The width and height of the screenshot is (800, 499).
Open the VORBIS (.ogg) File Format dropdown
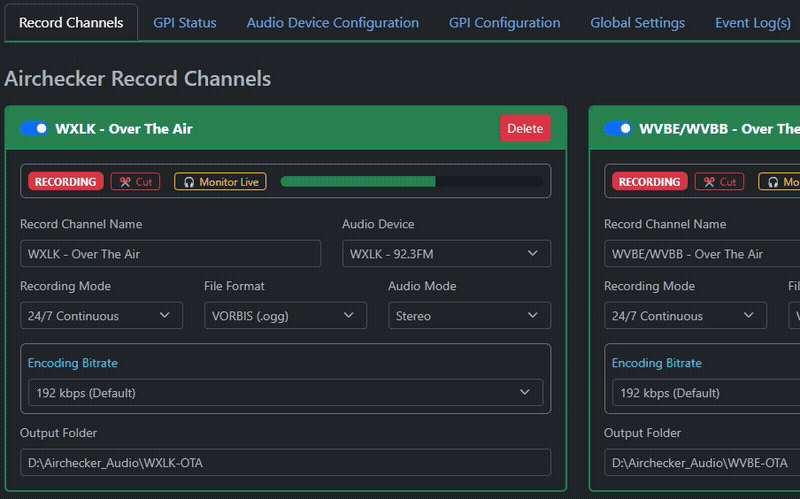285,315
